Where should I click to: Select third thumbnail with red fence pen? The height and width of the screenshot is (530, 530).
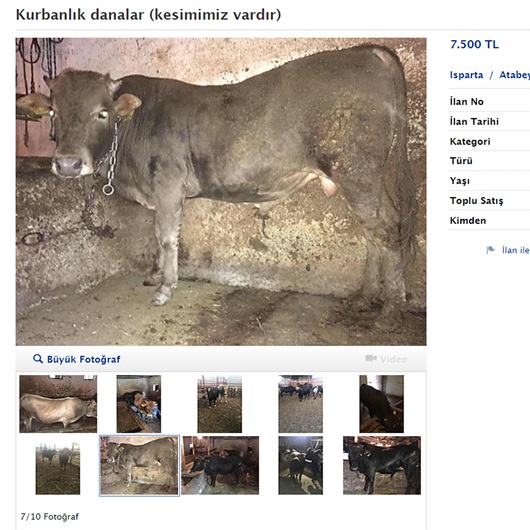point(220,404)
